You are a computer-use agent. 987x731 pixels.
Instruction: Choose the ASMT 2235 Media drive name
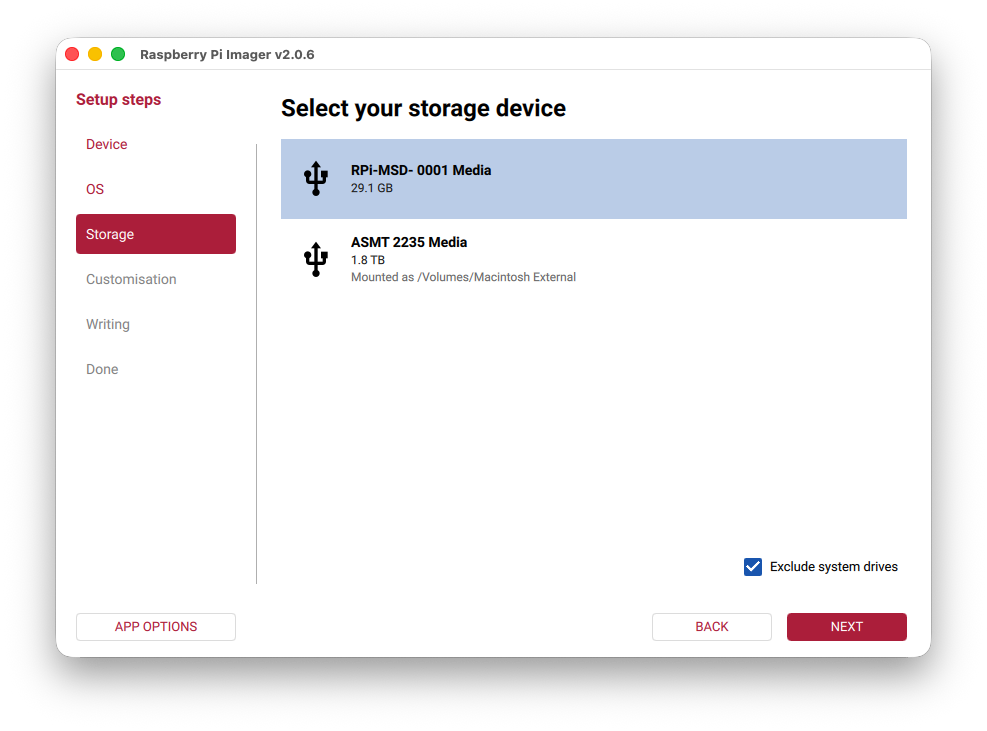(x=409, y=242)
